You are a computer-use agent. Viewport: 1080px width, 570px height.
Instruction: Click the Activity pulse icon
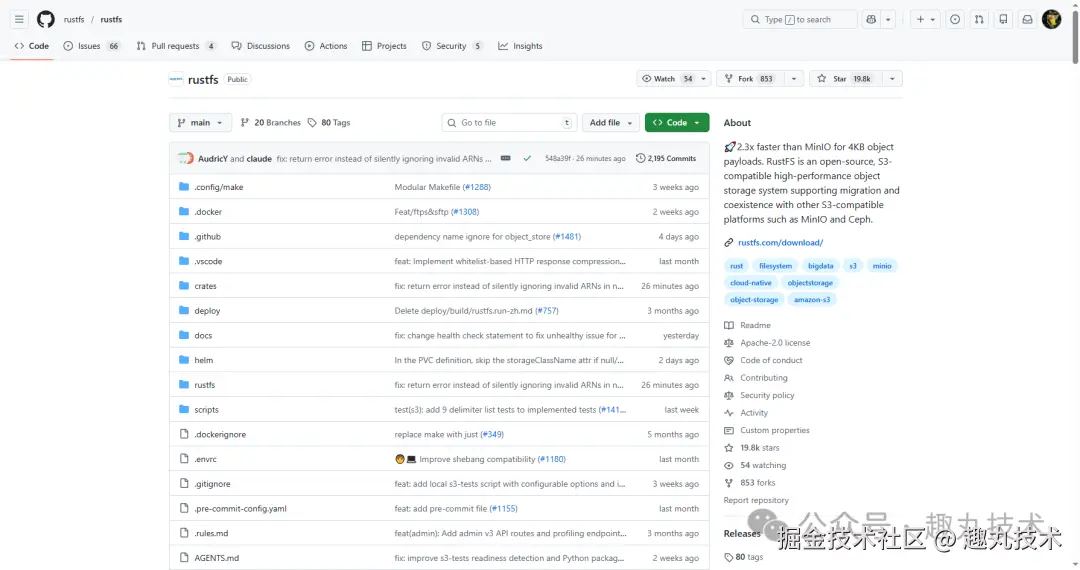(x=729, y=412)
